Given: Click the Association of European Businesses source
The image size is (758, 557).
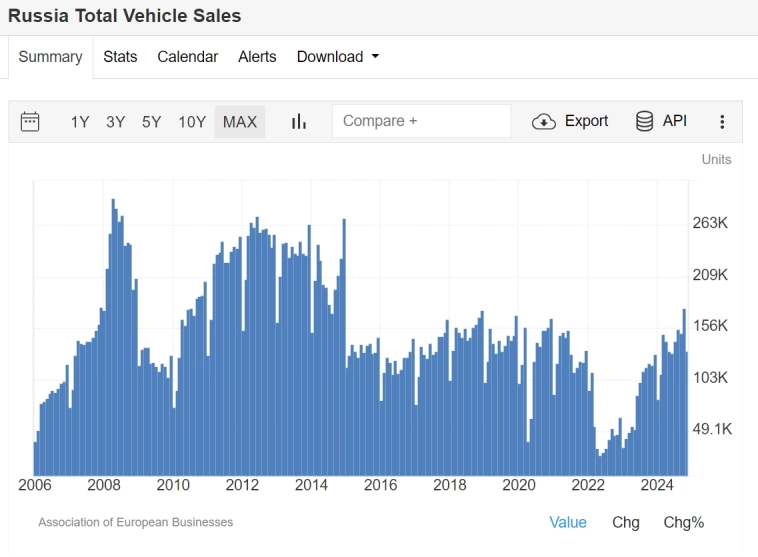Looking at the screenshot, I should (x=135, y=522).
